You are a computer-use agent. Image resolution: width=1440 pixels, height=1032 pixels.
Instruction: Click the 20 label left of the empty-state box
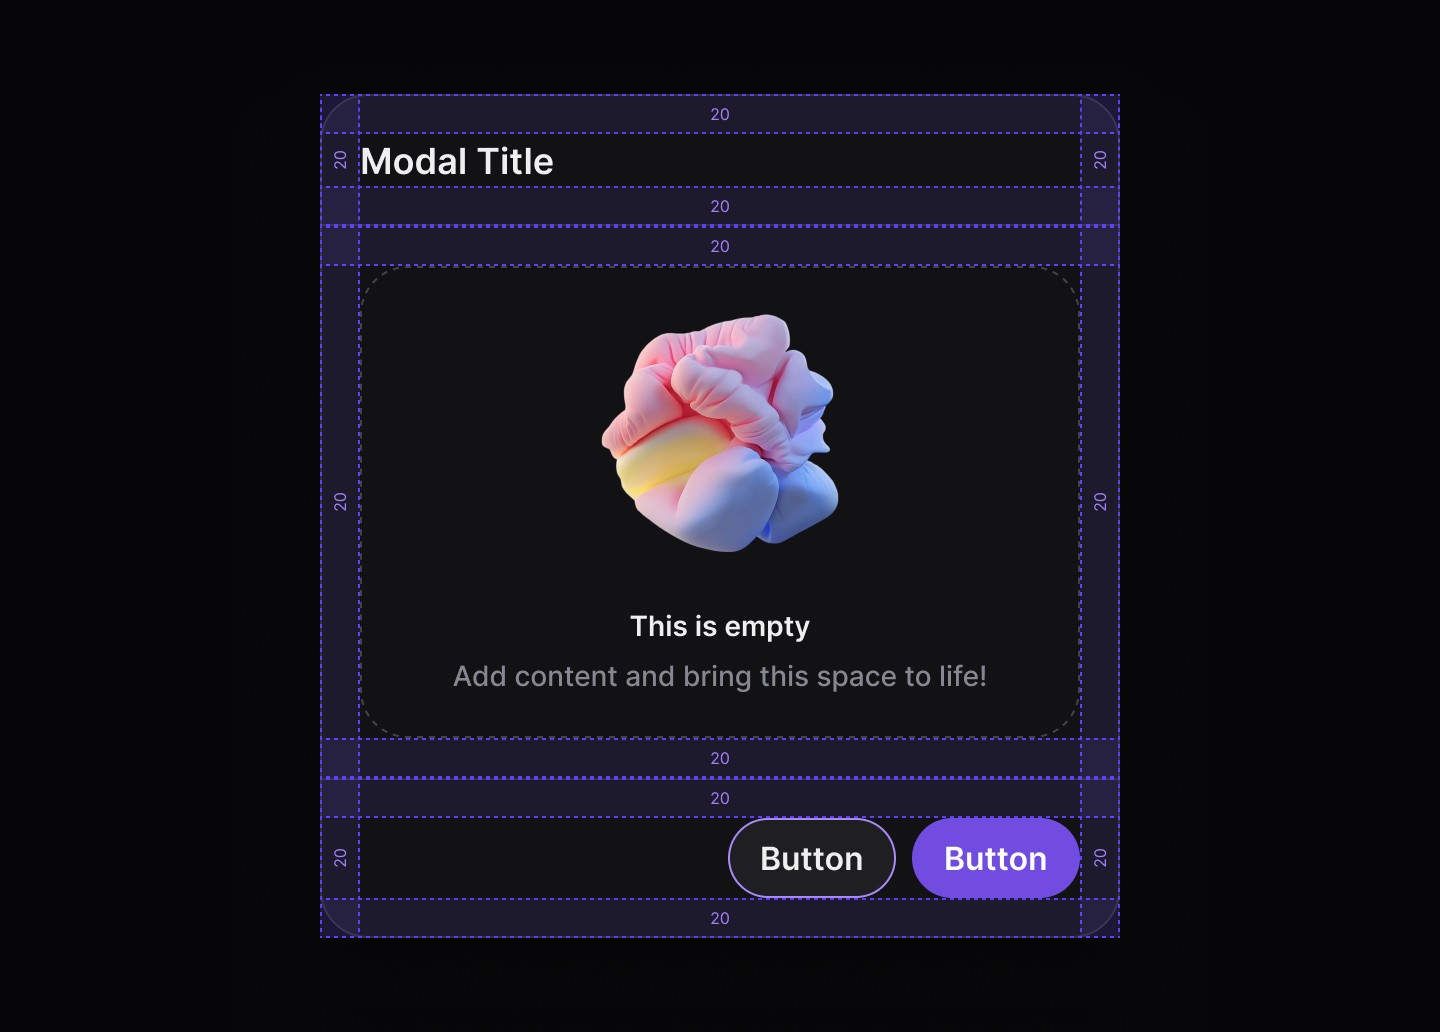(x=340, y=502)
